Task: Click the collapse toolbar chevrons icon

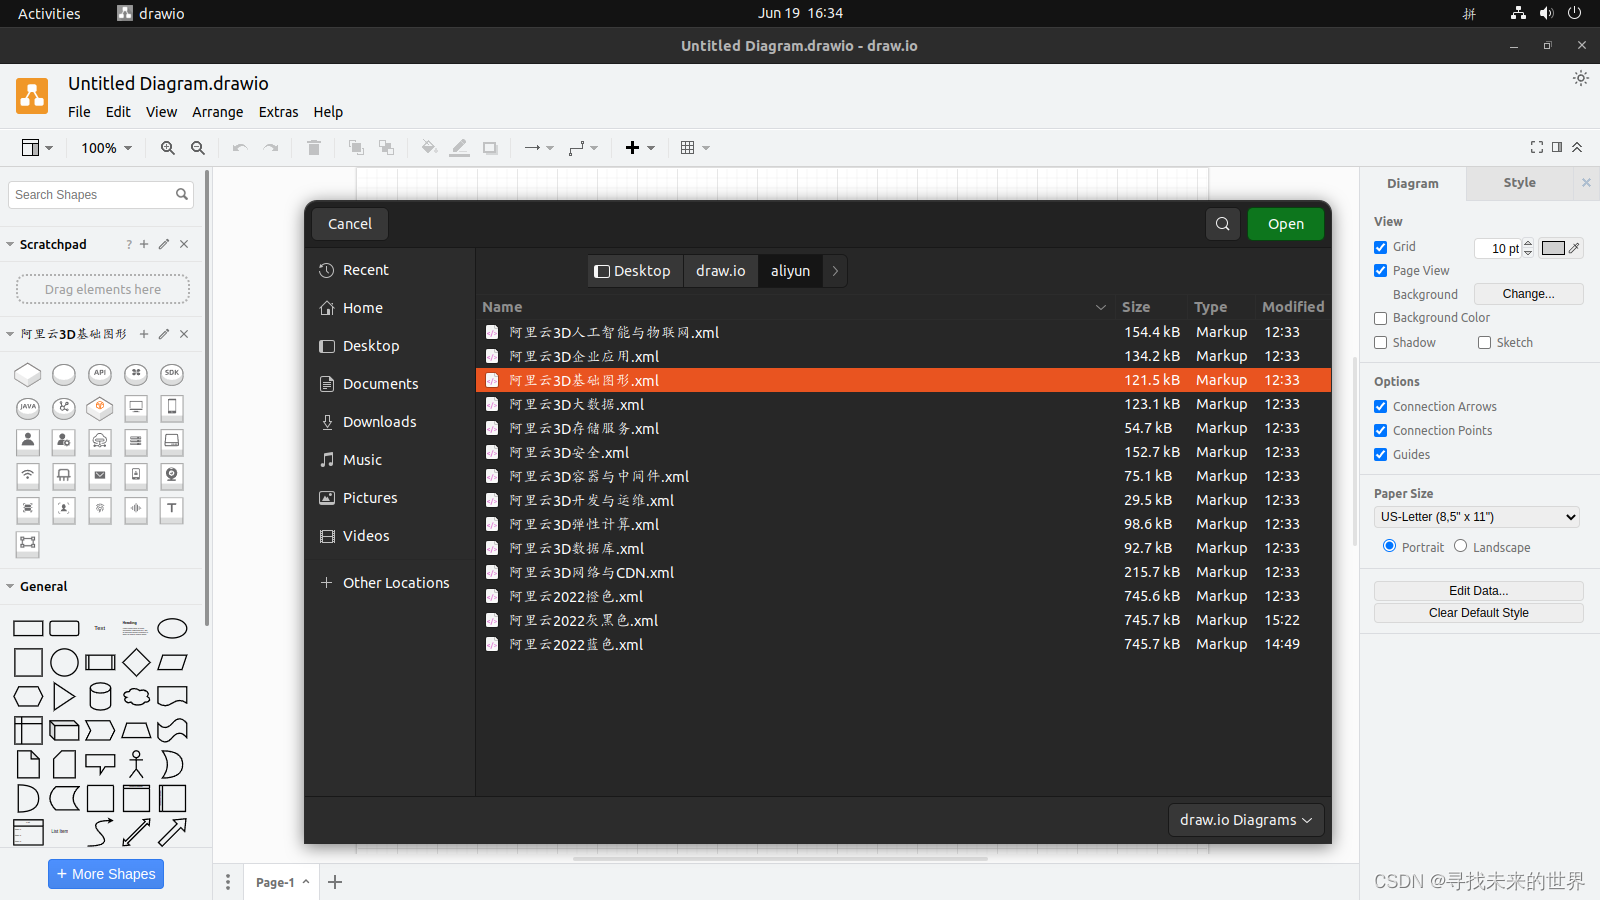Action: [1577, 147]
